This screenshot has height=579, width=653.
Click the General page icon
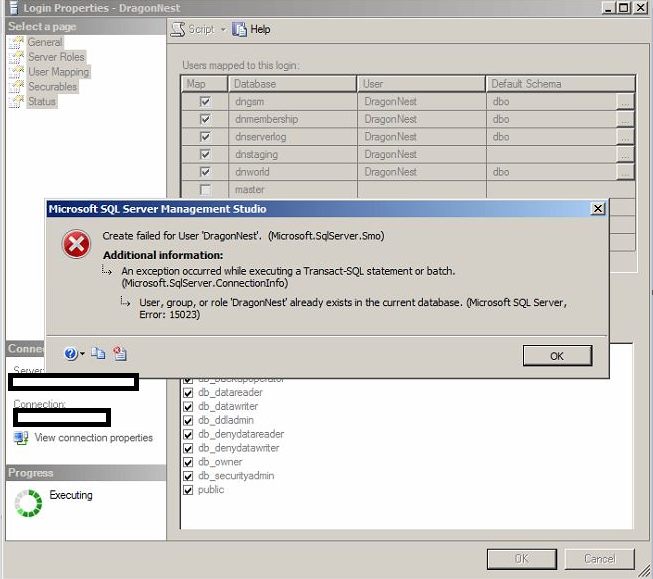pyautogui.click(x=17, y=42)
